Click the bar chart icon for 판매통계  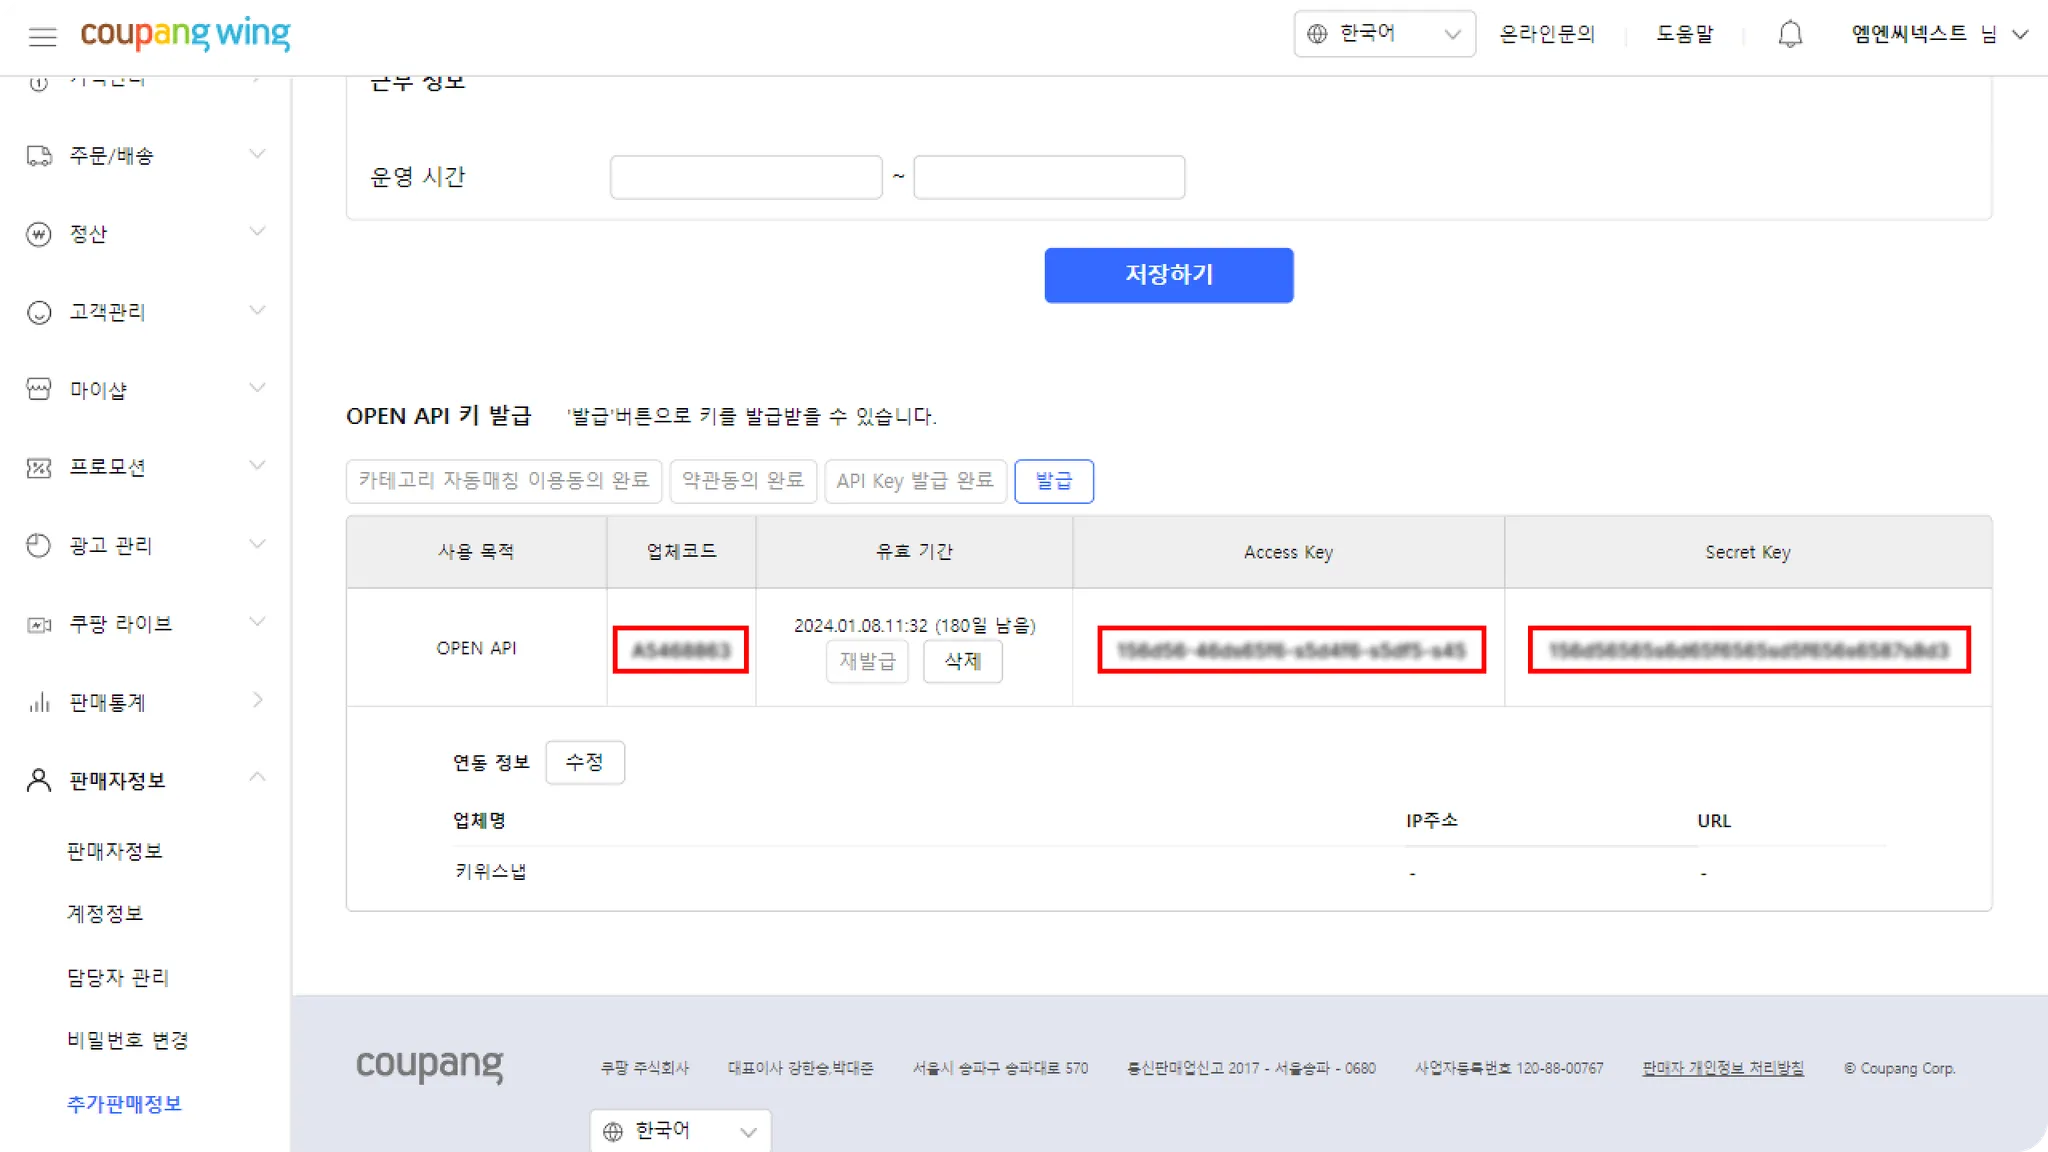39,703
